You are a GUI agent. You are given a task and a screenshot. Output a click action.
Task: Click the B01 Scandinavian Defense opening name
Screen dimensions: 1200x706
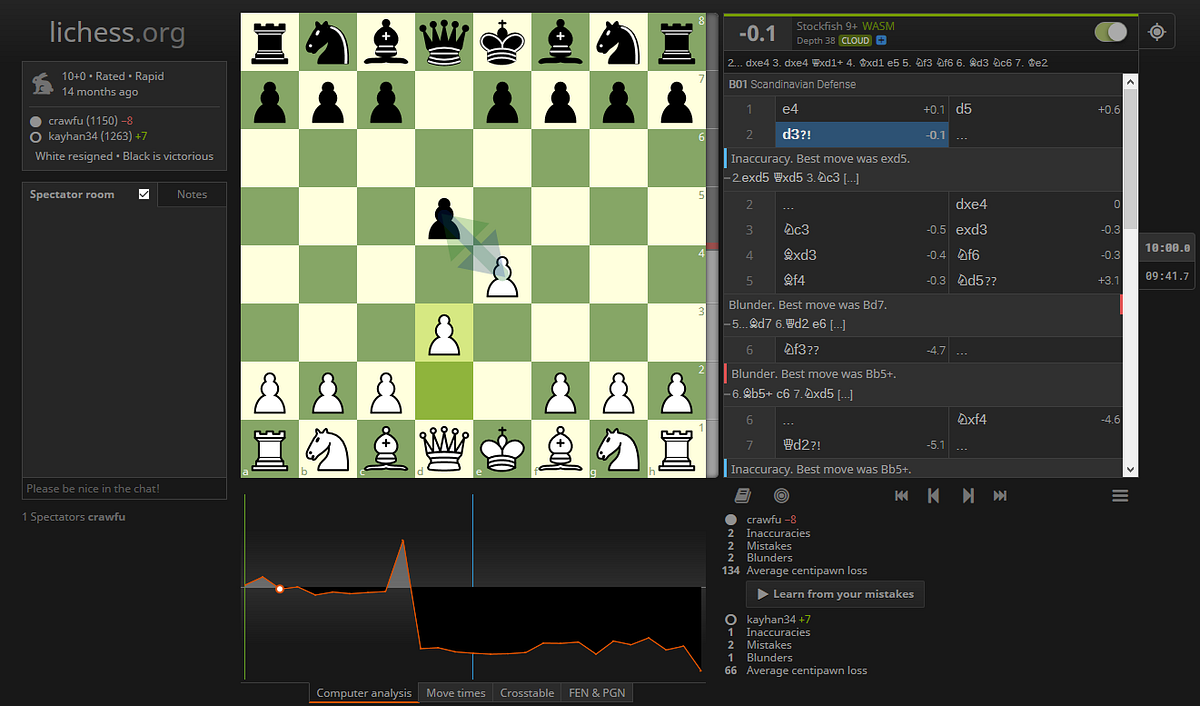coord(793,85)
